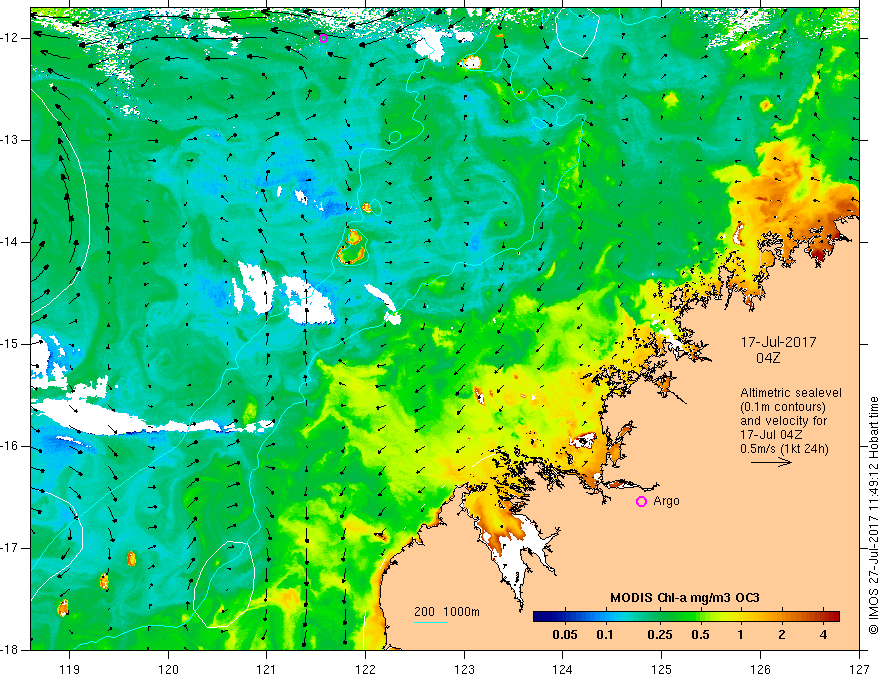This screenshot has width=880, height=680.
Task: Click latitude axis label '-15'
Action: (11, 344)
